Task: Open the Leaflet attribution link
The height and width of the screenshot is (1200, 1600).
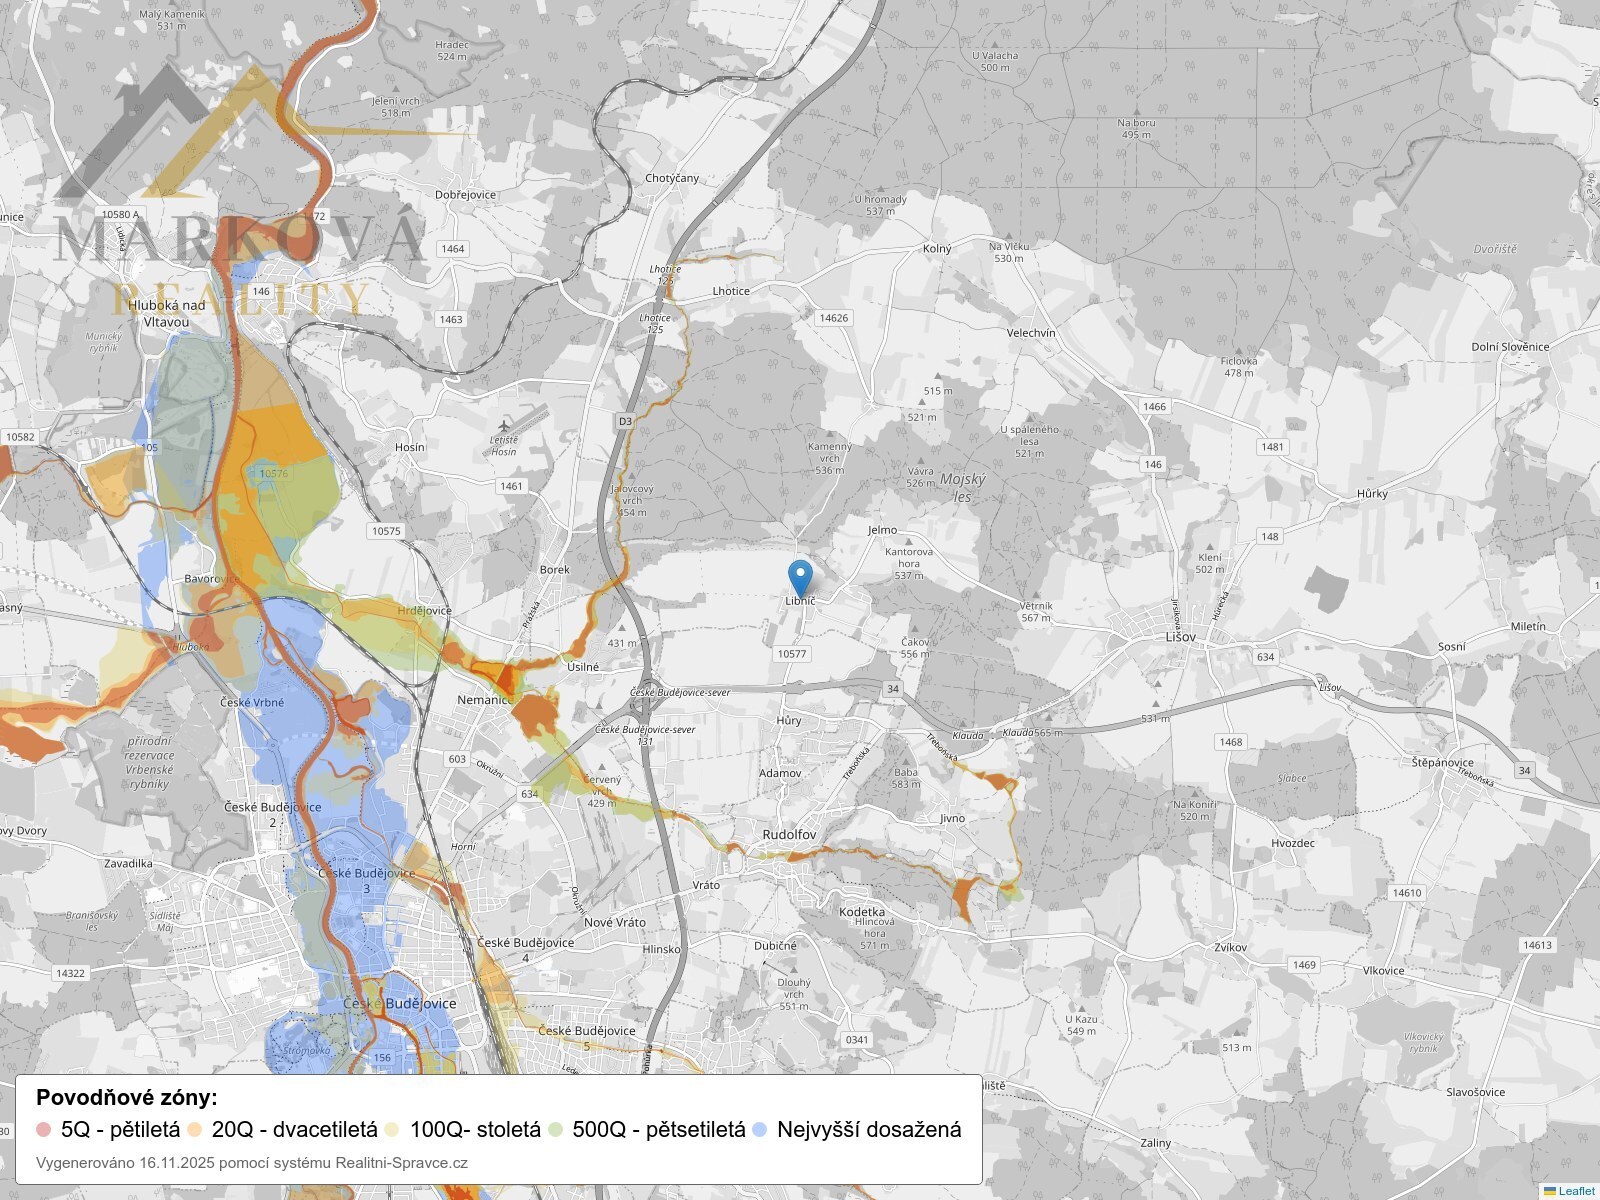Action: 1577,1191
